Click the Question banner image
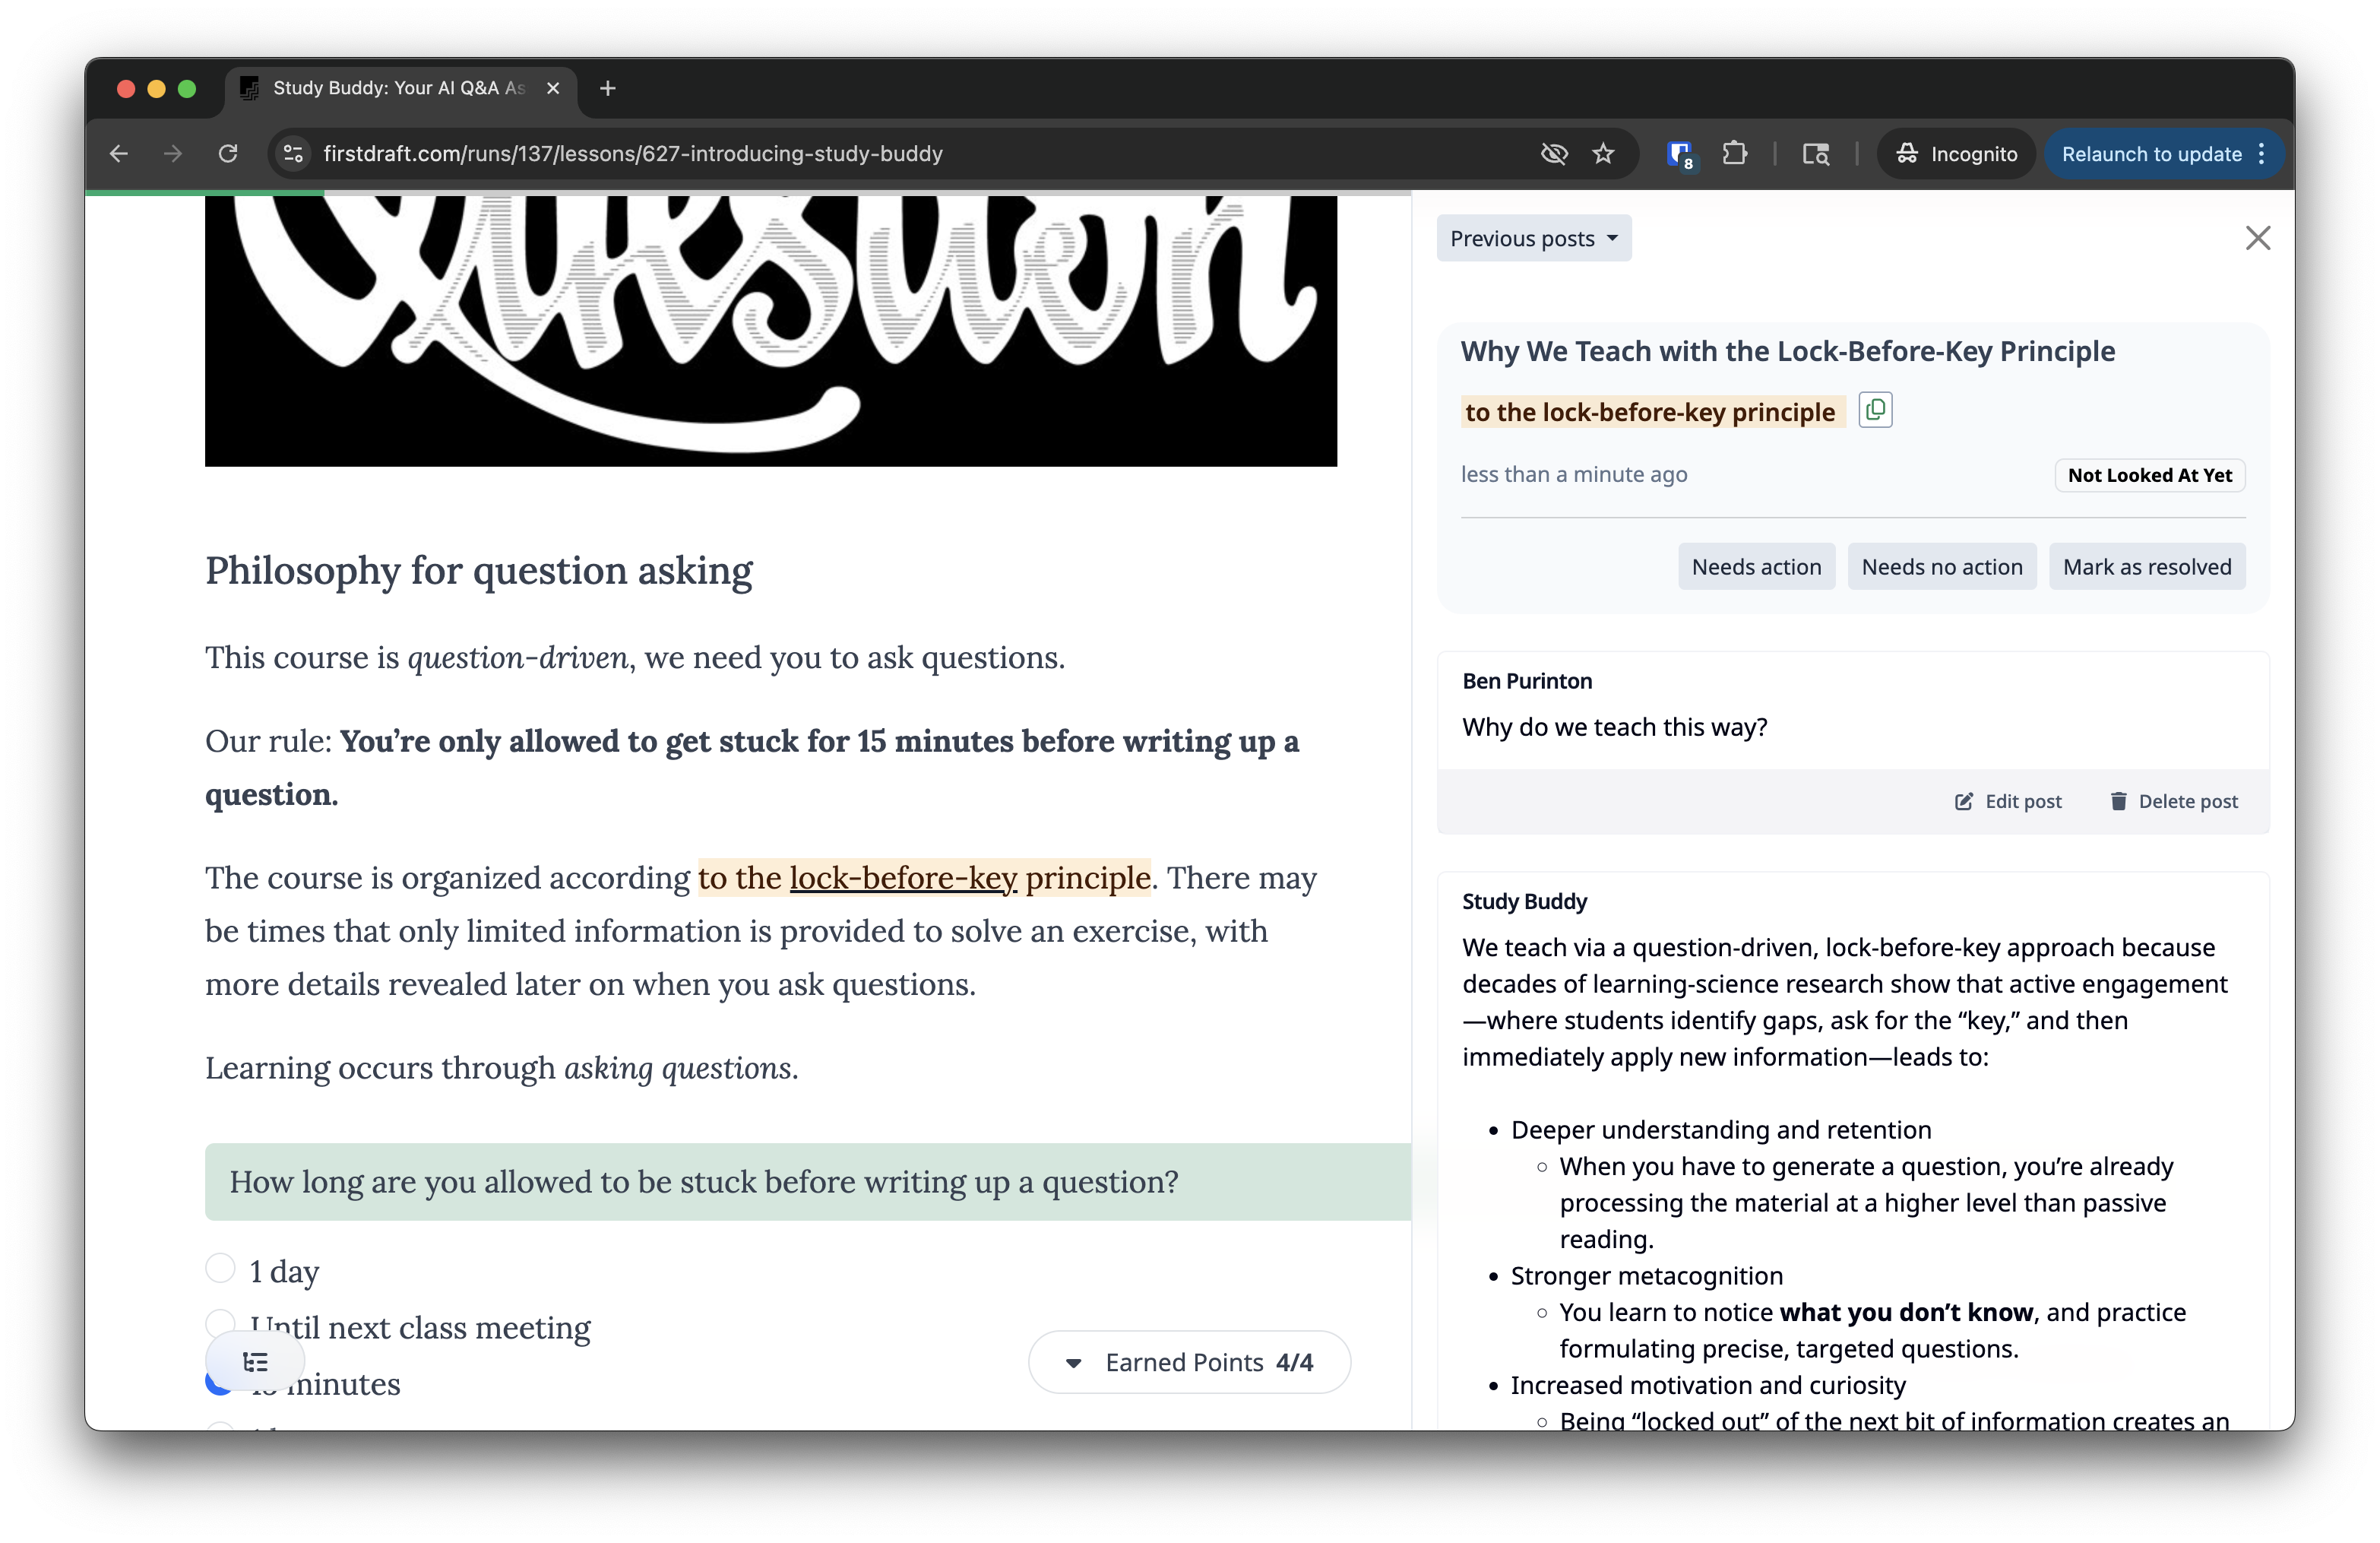 coord(770,330)
